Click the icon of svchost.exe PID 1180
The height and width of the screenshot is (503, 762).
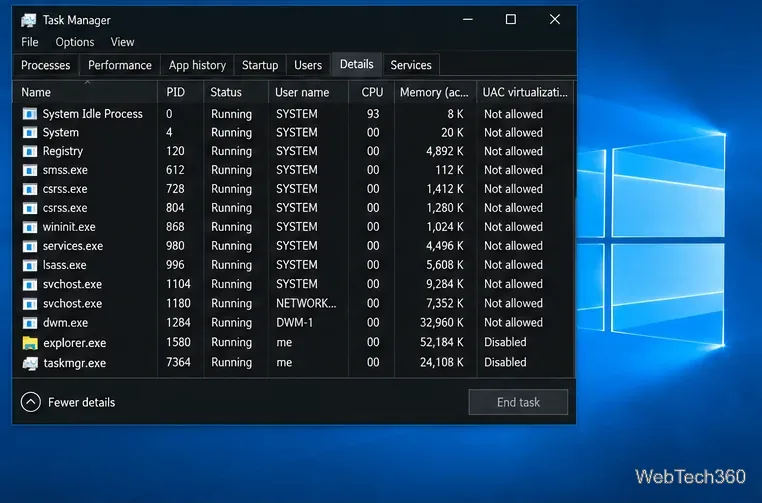click(30, 303)
